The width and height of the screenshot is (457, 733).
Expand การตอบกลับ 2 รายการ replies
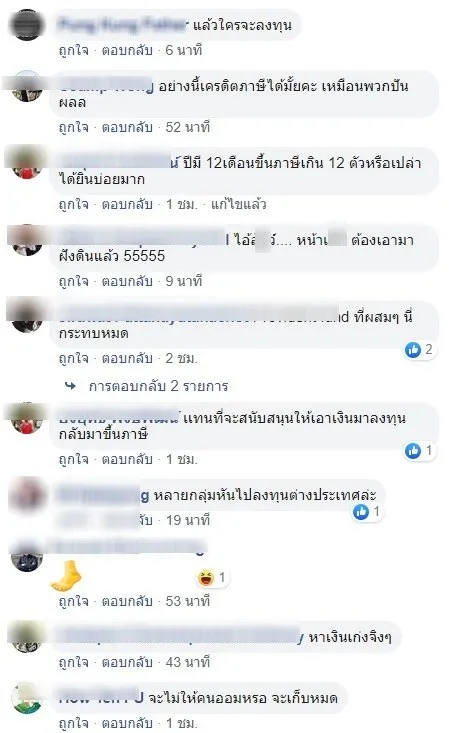tap(158, 386)
